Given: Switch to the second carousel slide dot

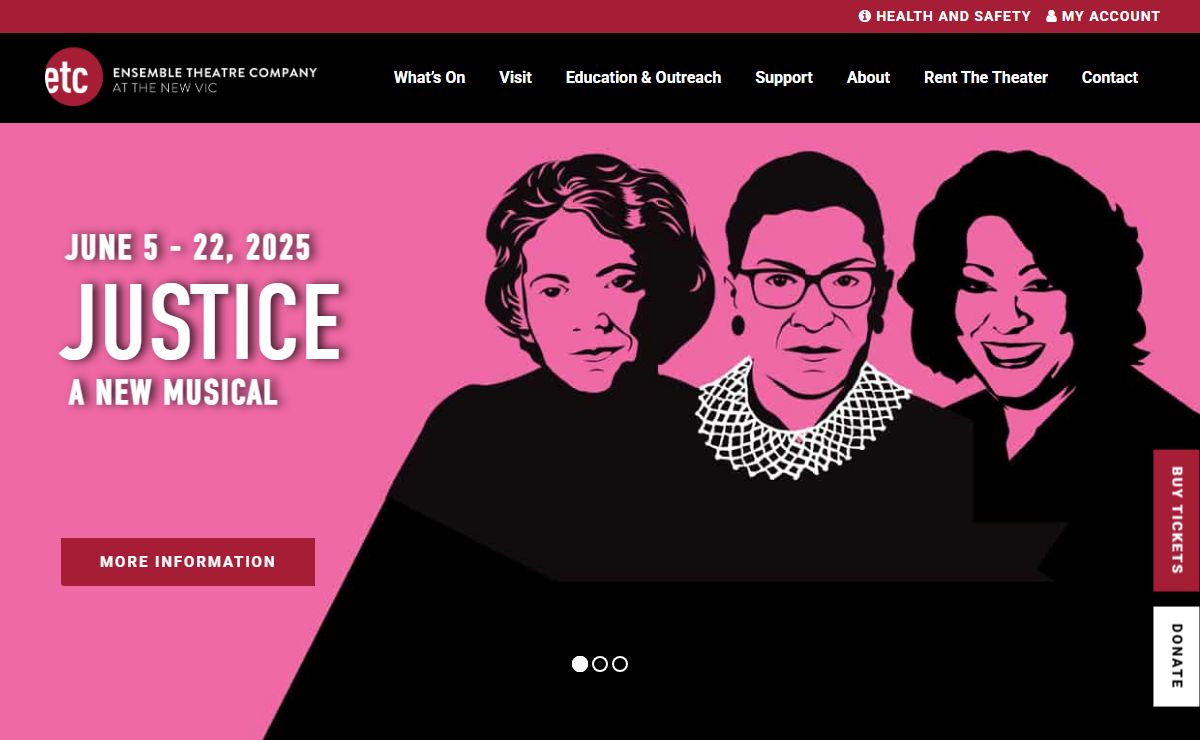Looking at the screenshot, I should 600,664.
